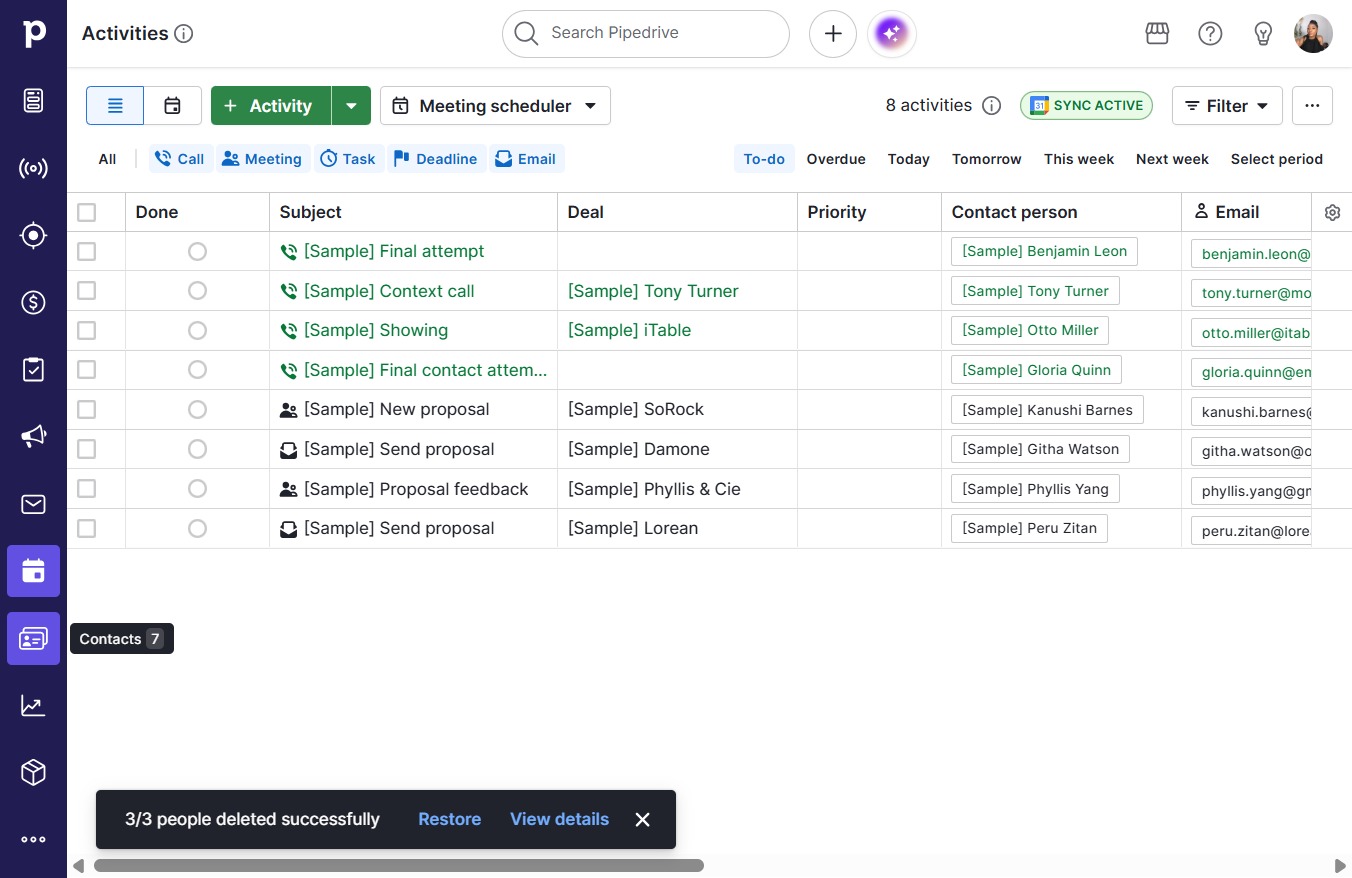Image resolution: width=1352 pixels, height=878 pixels.
Task: Open the Deals dollar sidebar icon
Action: [33, 302]
